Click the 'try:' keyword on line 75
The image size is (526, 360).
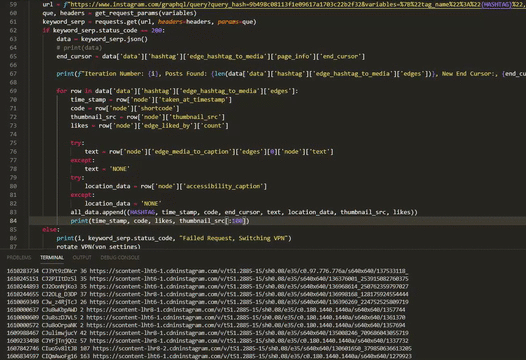click(x=77, y=143)
